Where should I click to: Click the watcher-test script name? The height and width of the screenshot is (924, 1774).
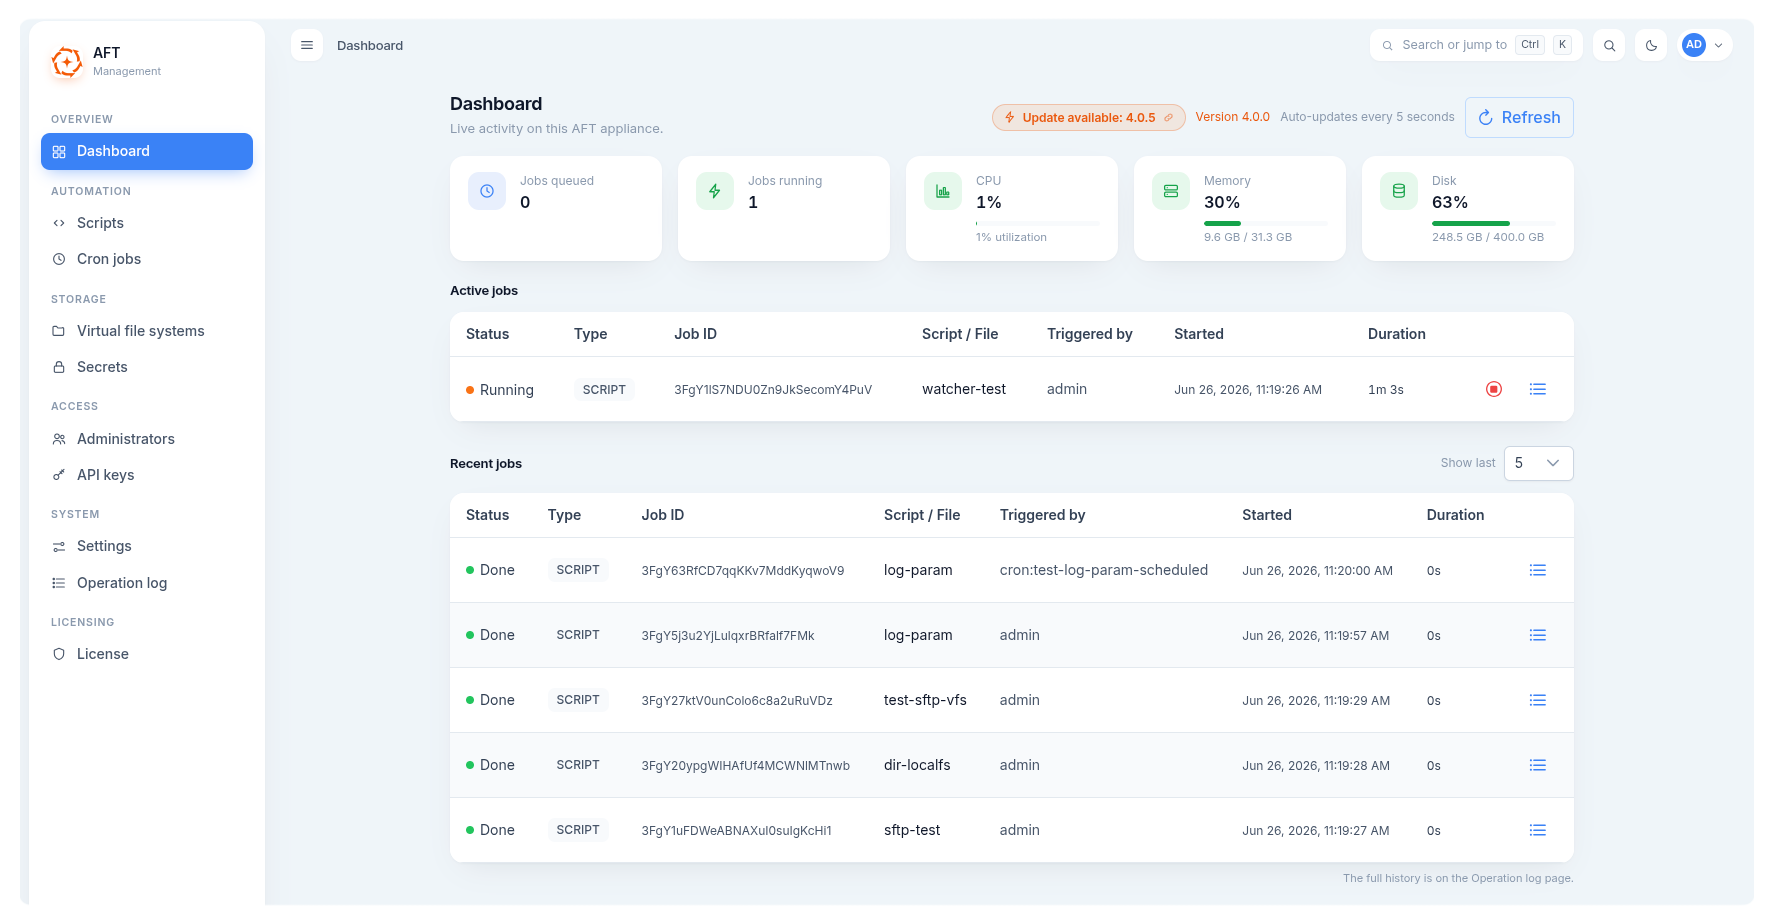click(964, 389)
